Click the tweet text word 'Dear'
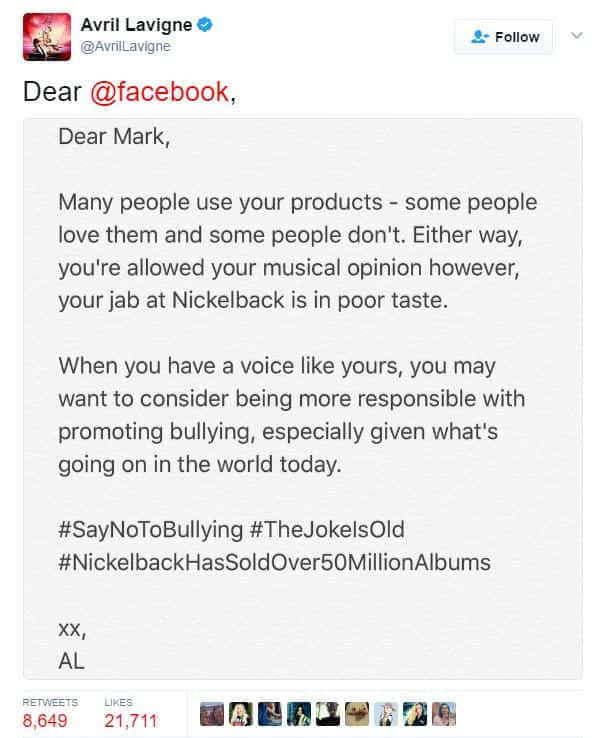609x738 pixels. point(52,93)
